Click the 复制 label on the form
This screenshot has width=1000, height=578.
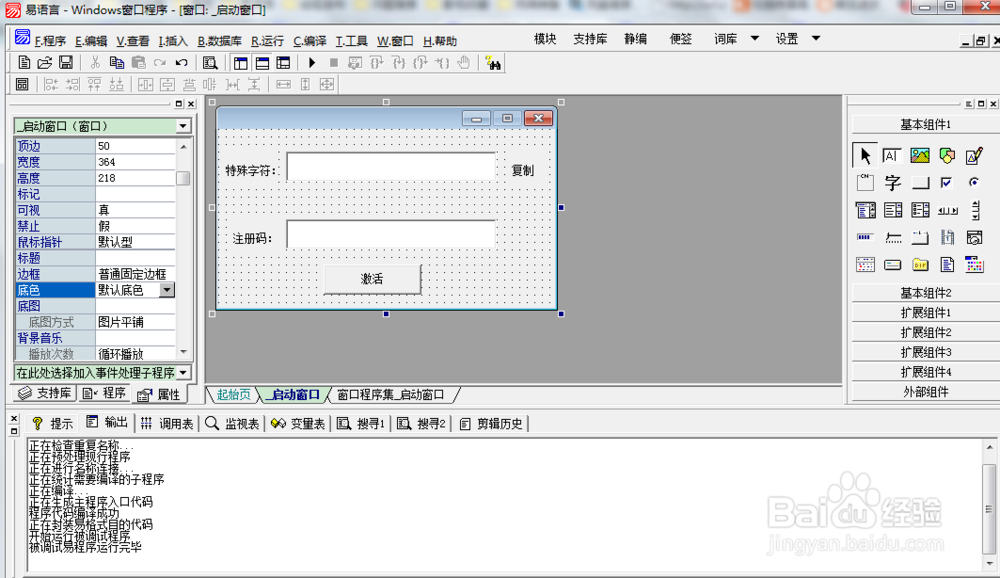coord(522,170)
